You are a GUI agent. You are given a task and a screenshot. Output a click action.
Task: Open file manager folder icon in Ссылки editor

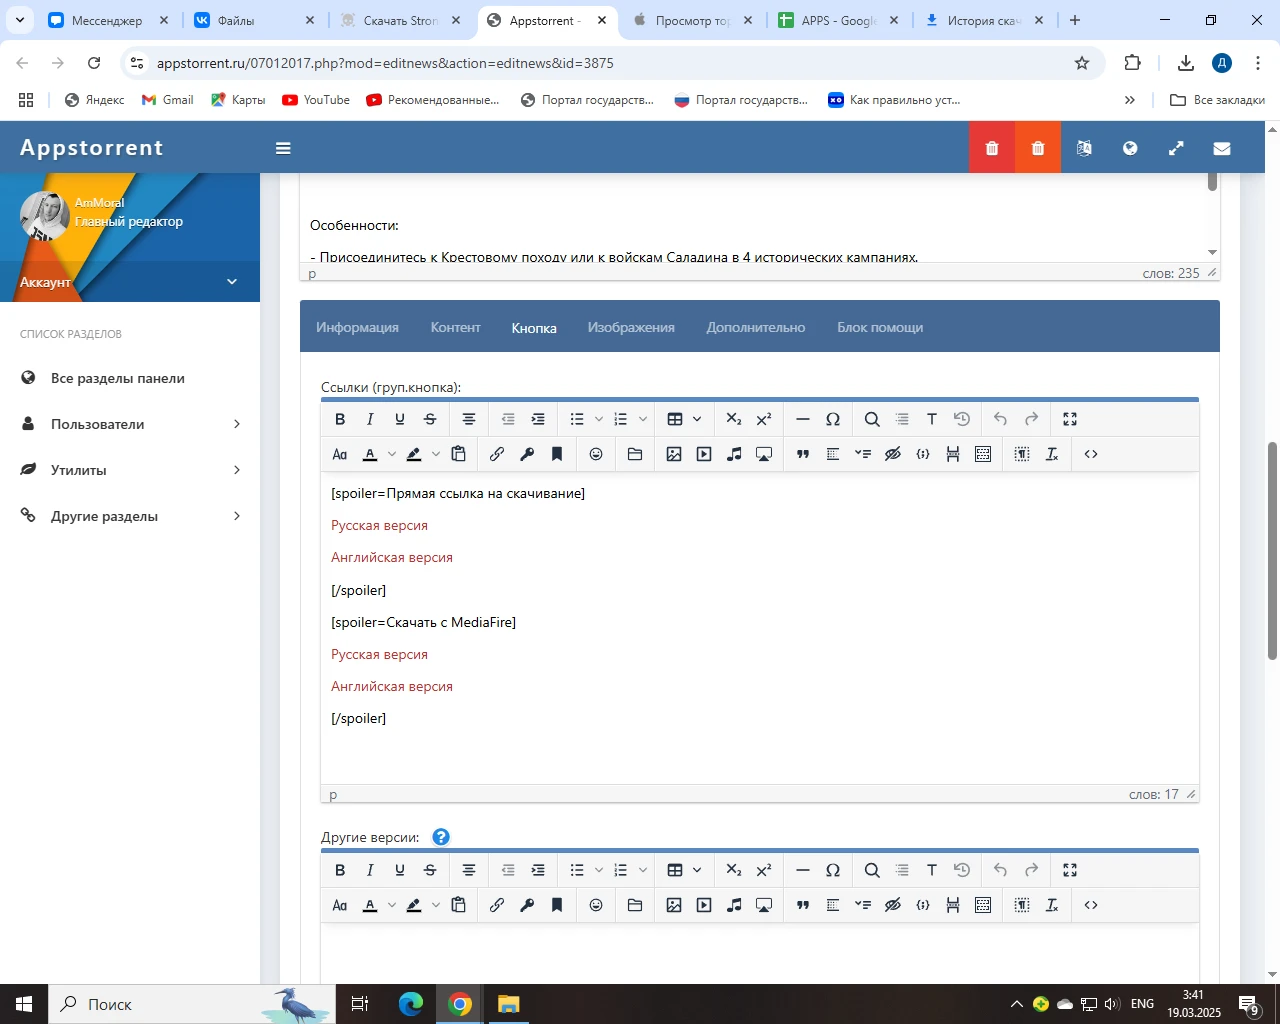635,454
